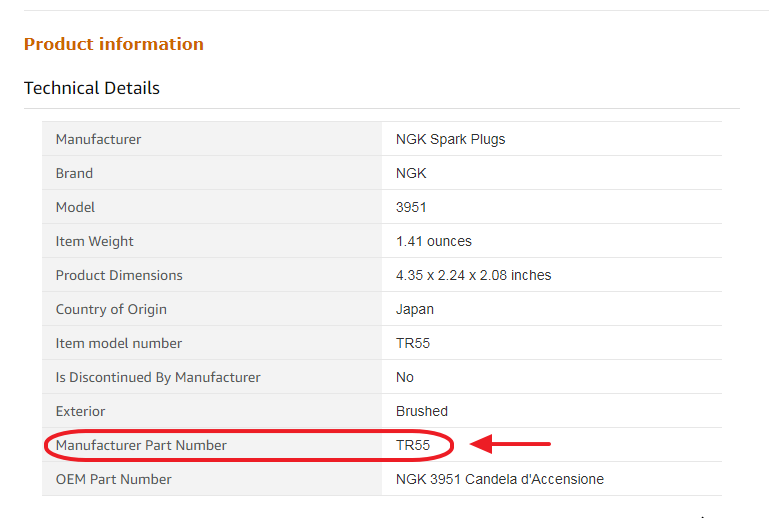769x518 pixels.
Task: Click 'Is Discontinued By Manufacturer' label
Action: point(158,377)
